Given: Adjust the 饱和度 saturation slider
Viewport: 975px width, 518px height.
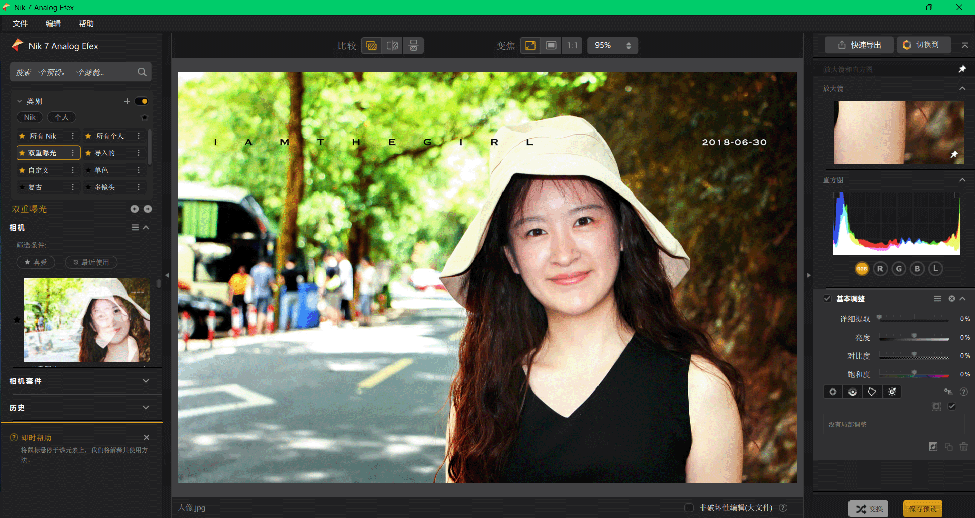Looking at the screenshot, I should pyautogui.click(x=914, y=374).
